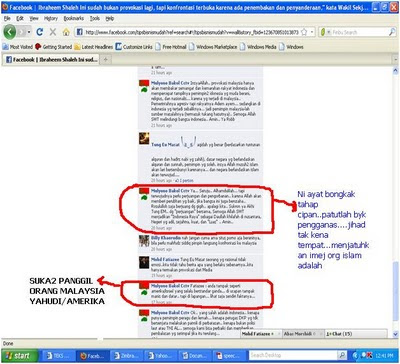This screenshot has height=364, width=400.
Task: Switch to TBKS taskbar window
Action: pyautogui.click(x=59, y=356)
